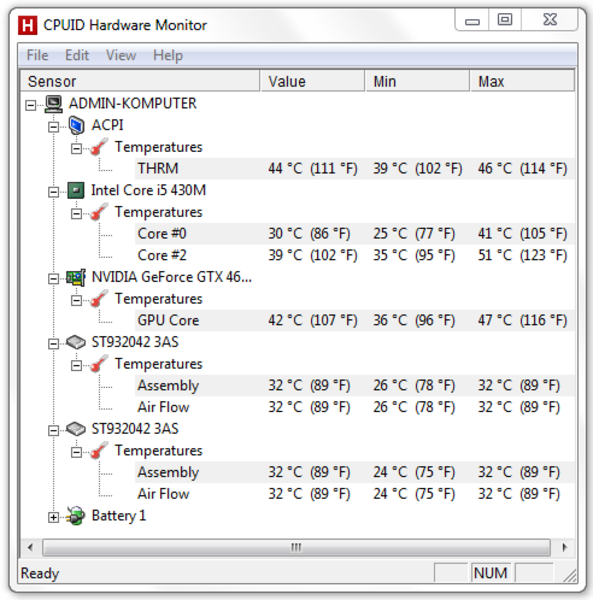Viewport: 593px width, 600px height.
Task: Open the File menu
Action: [37, 55]
